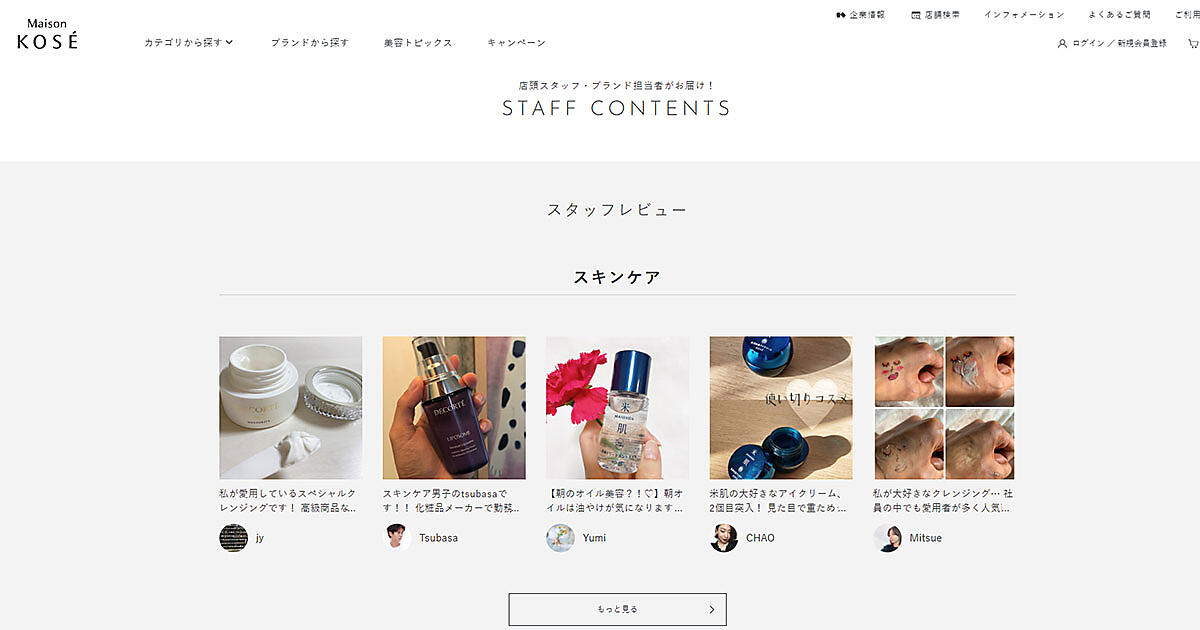Open the shopping cart icon
This screenshot has height=630, width=1200.
pyautogui.click(x=1193, y=43)
